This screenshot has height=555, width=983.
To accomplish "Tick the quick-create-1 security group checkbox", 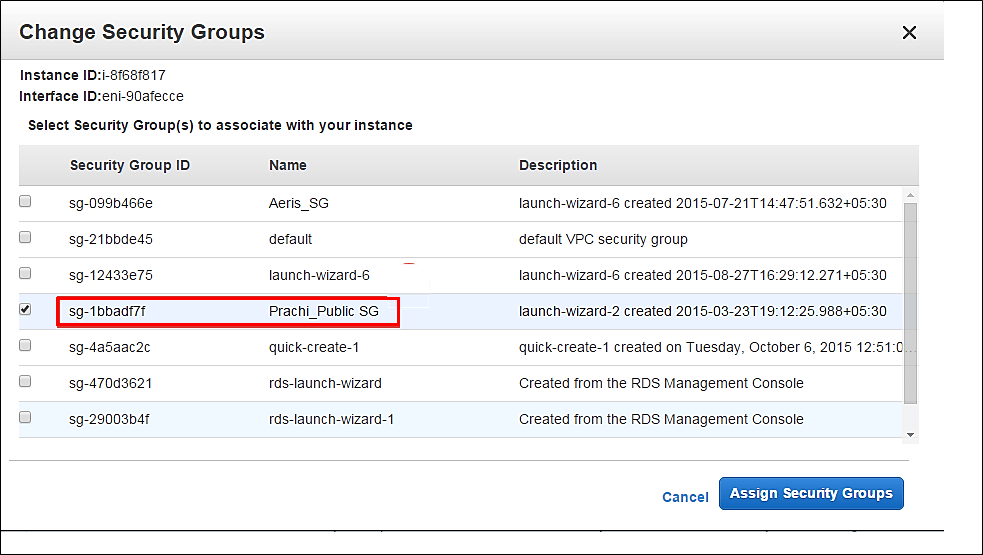I will (x=26, y=345).
